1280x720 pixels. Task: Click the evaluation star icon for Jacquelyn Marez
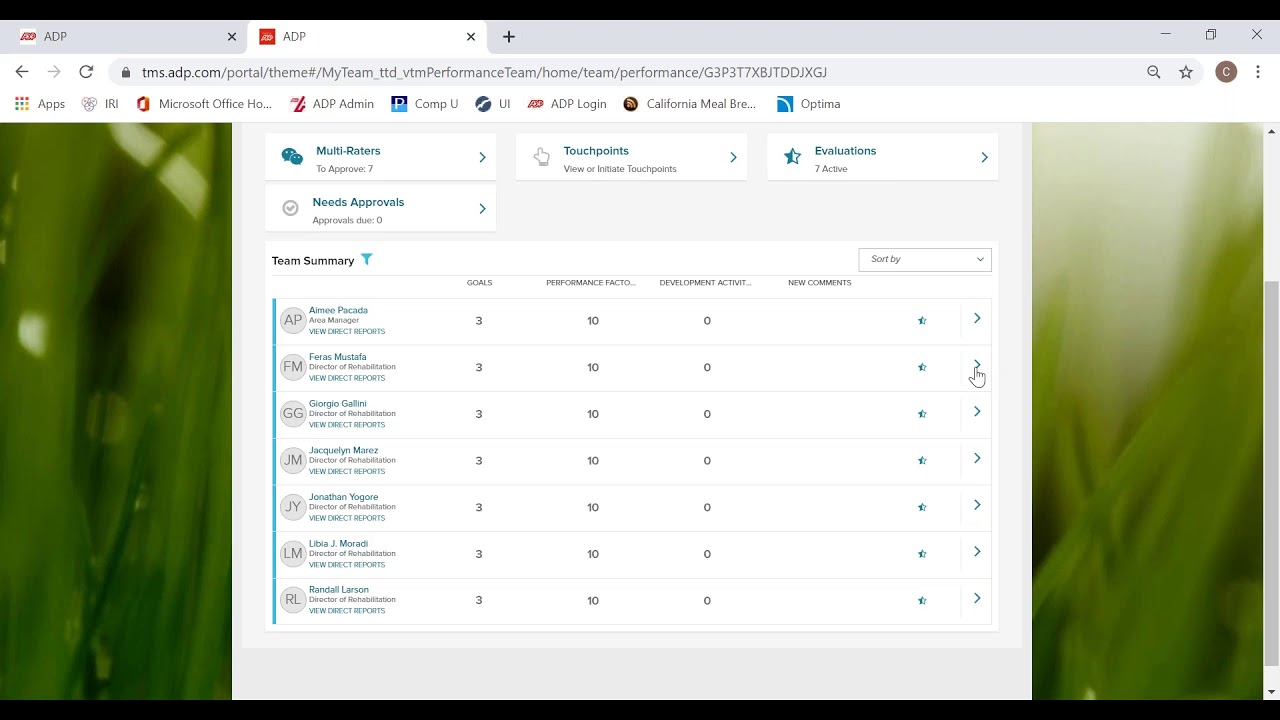click(x=922, y=461)
